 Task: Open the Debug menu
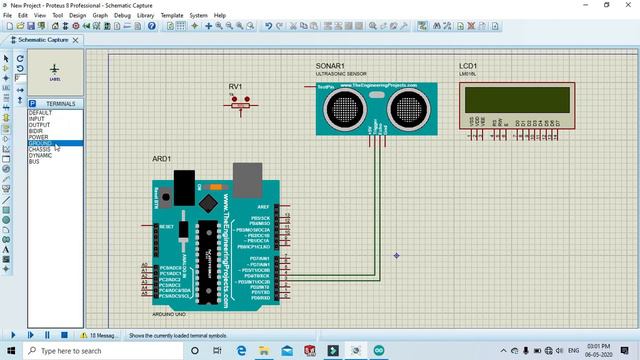click(122, 16)
